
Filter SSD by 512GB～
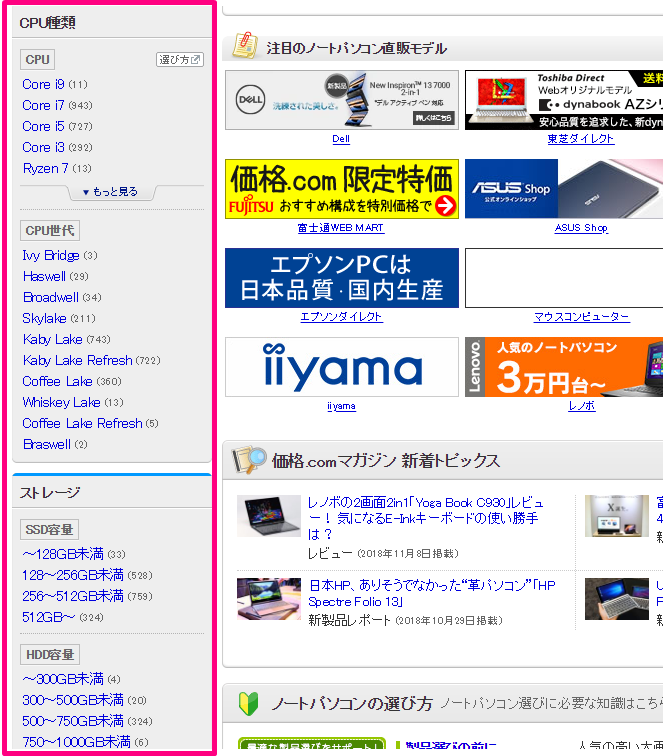pyautogui.click(x=49, y=617)
